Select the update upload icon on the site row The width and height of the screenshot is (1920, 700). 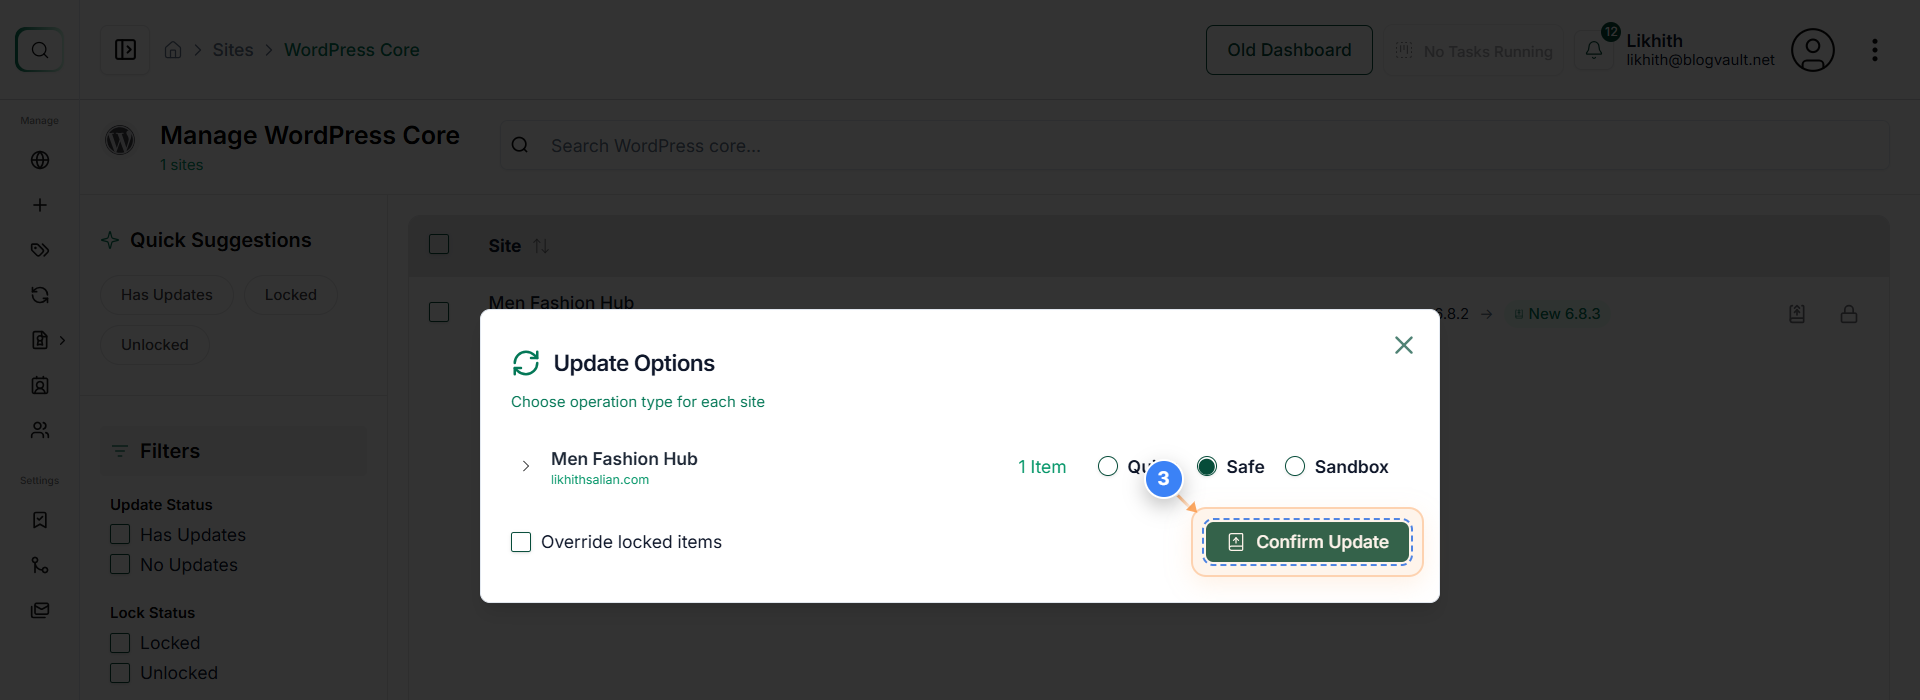[x=1797, y=313]
